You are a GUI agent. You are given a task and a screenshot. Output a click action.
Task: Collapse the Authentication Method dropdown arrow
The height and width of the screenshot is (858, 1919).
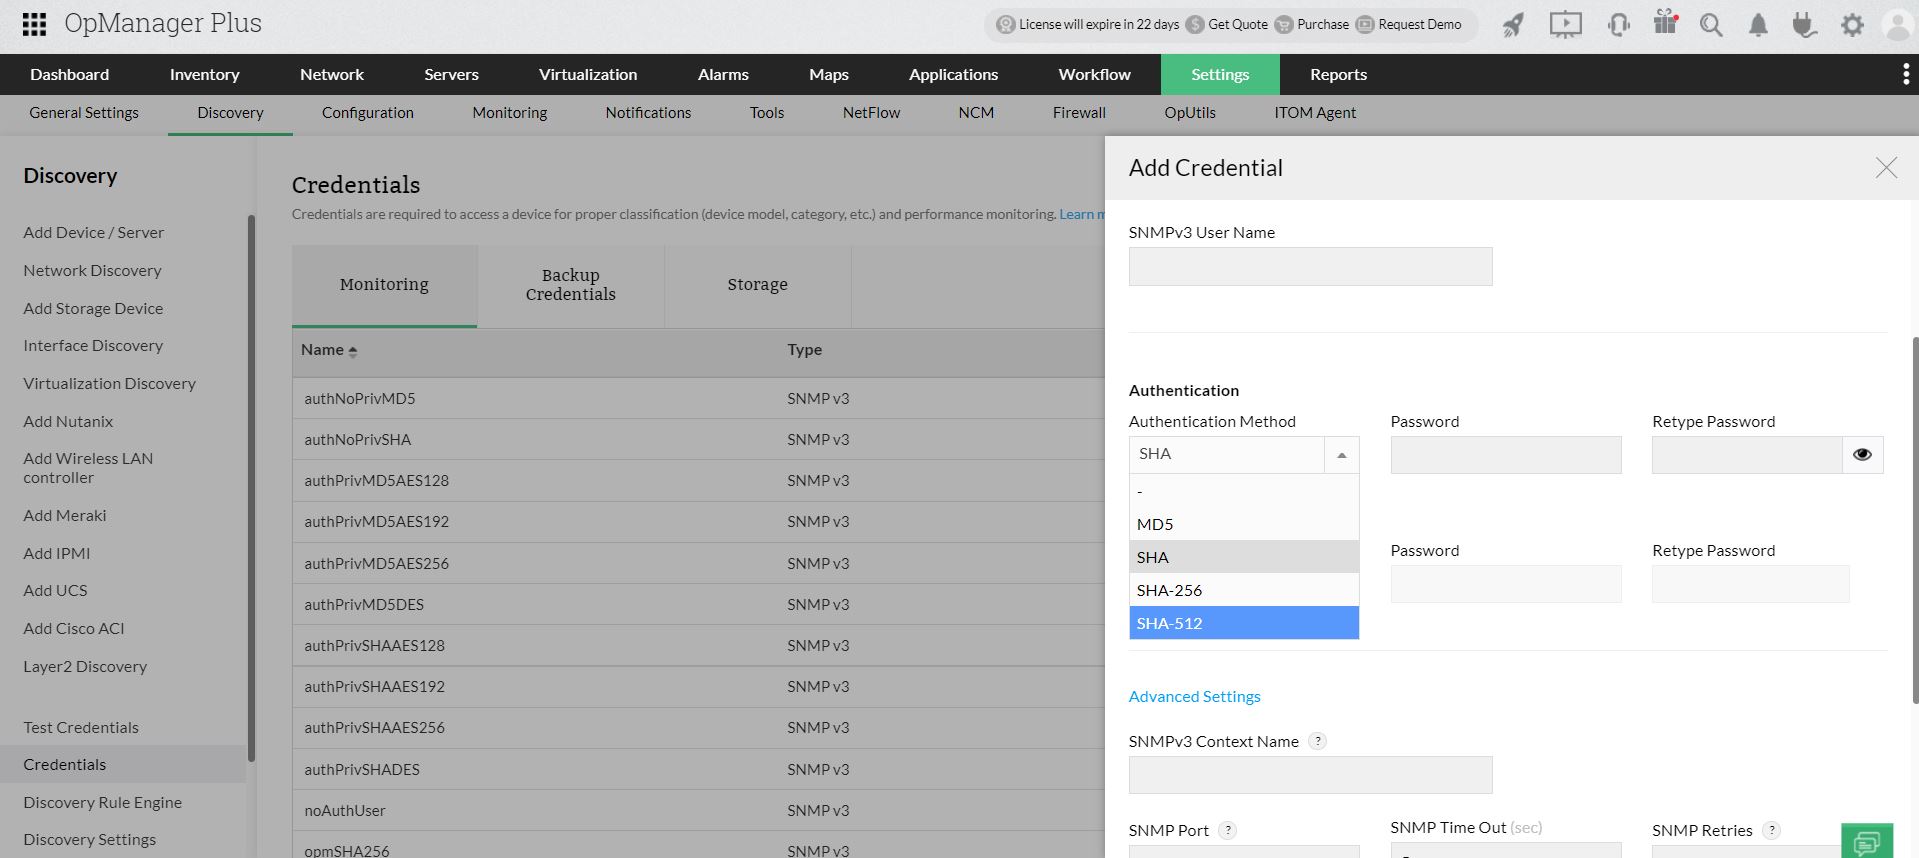click(x=1341, y=455)
